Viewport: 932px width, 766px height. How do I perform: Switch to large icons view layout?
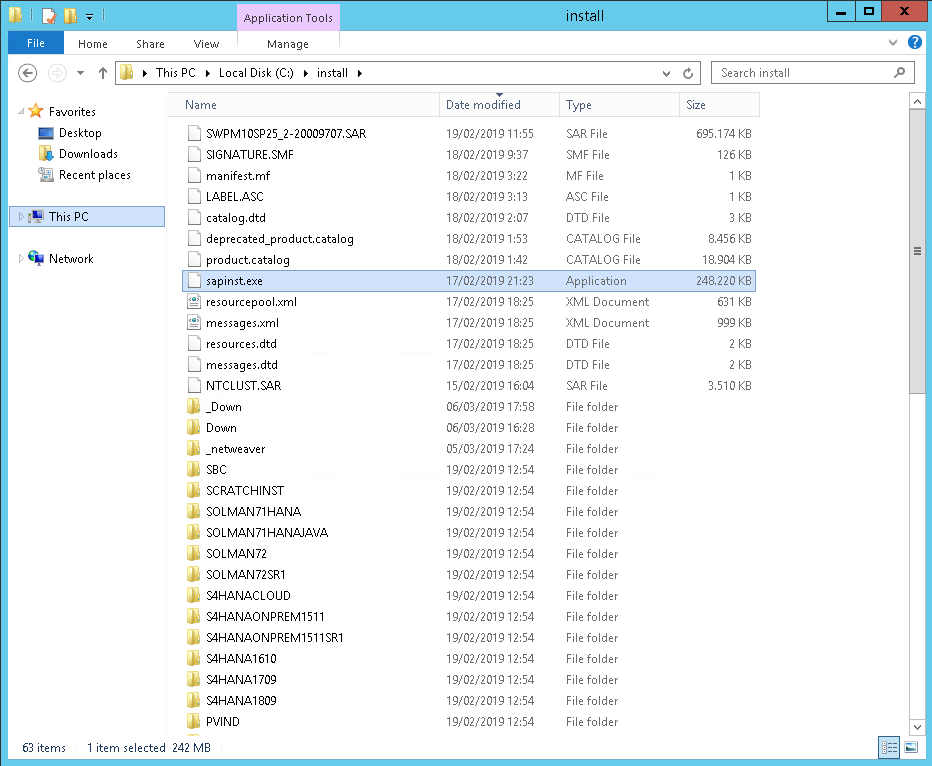click(x=911, y=747)
